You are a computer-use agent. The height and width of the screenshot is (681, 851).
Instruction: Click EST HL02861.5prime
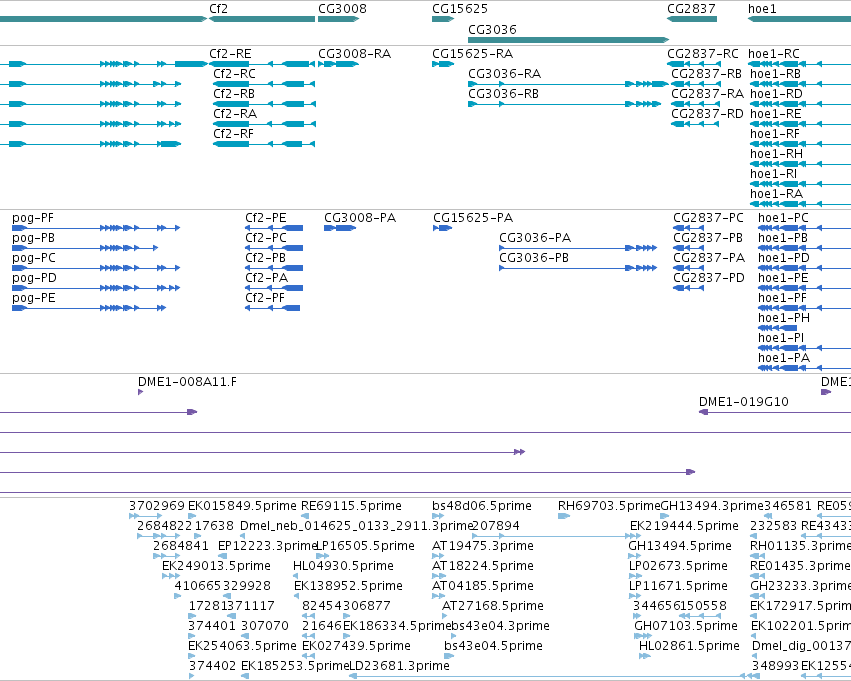[689, 646]
